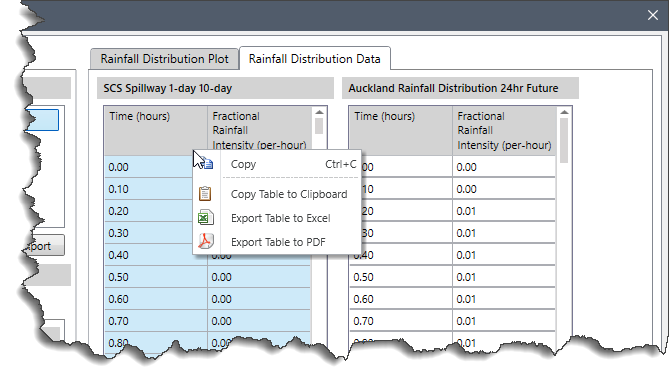Viewport: 669px width, 380px height.
Task: Close the dialog window
Action: (x=652, y=15)
